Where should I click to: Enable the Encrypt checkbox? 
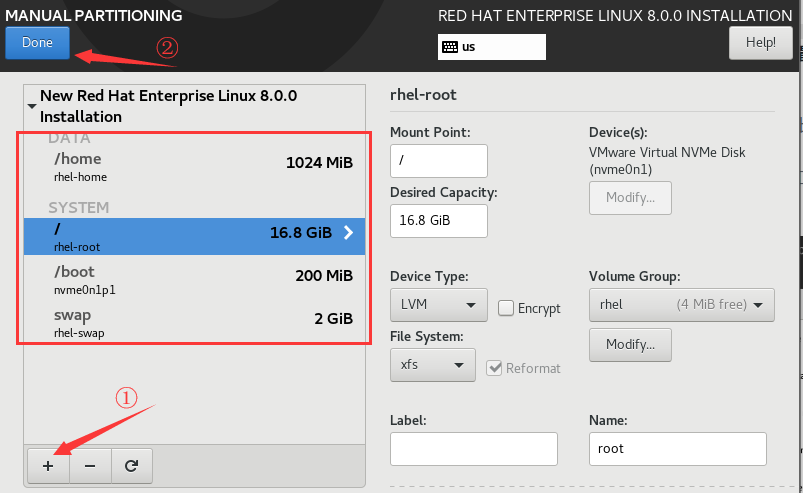[506, 308]
